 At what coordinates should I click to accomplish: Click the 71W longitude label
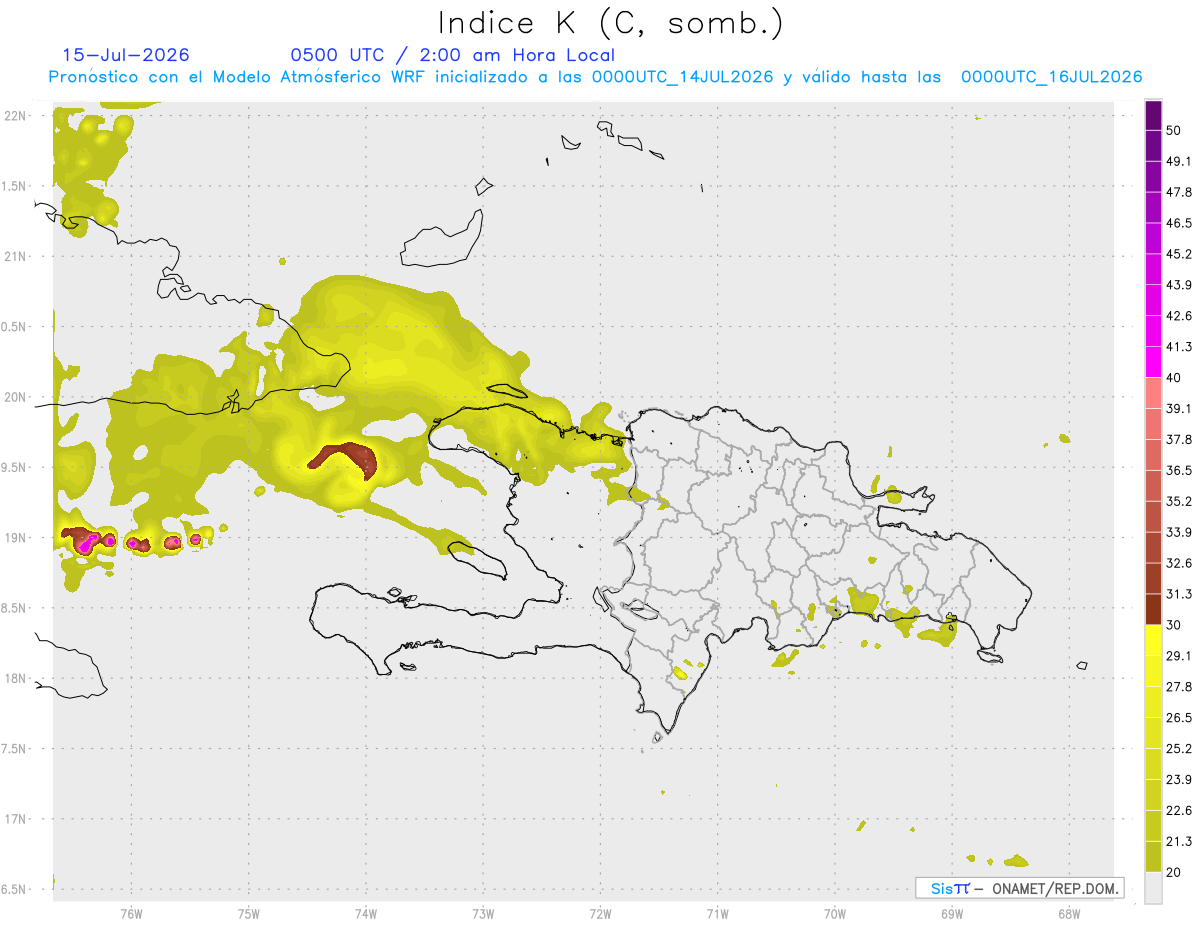pos(717,914)
